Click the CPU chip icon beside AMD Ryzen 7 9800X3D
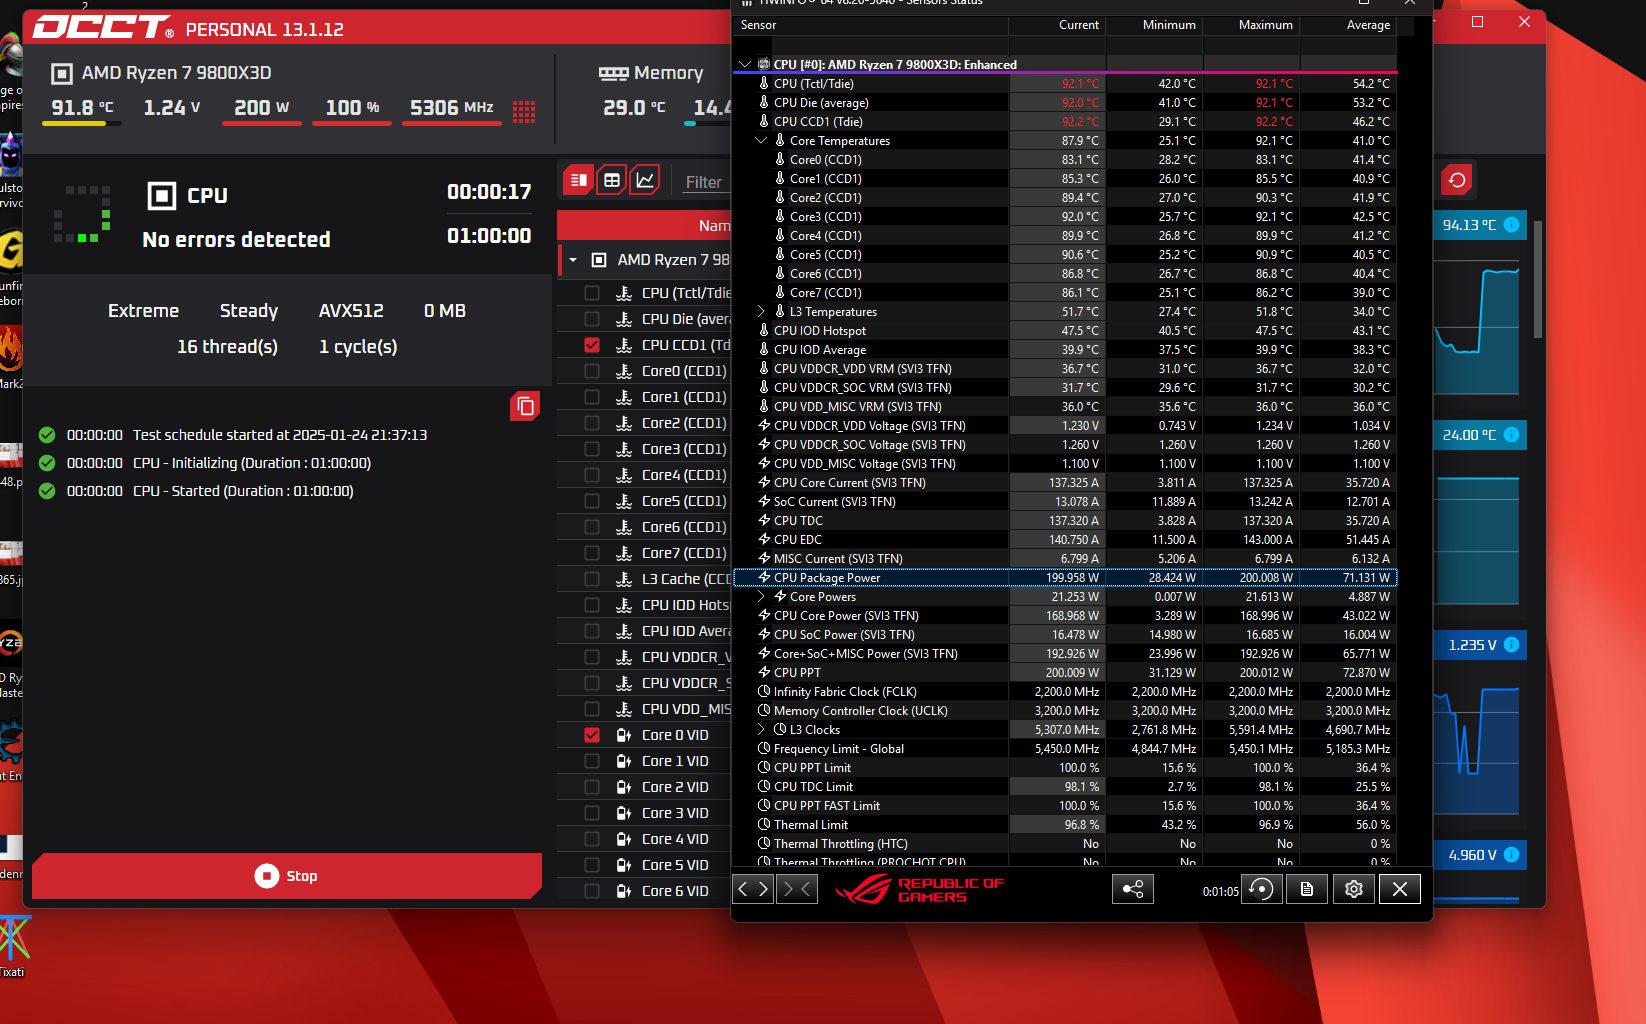1646x1024 pixels. [62, 73]
